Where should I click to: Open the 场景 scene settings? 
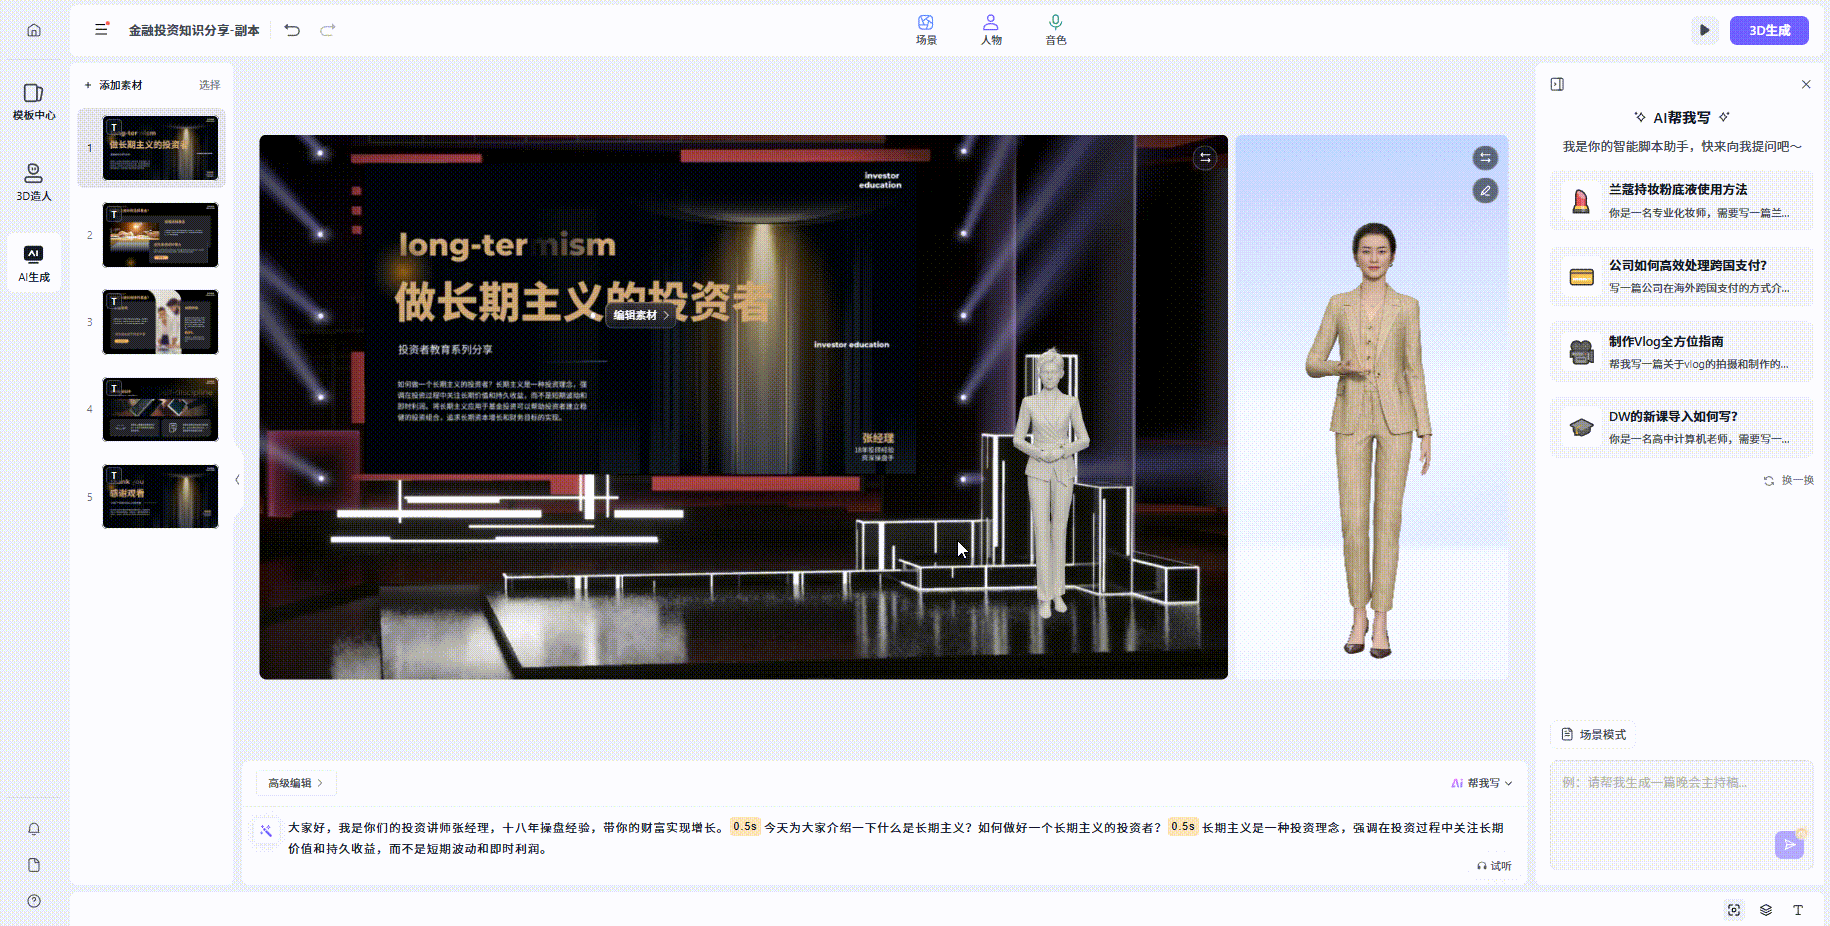tap(926, 30)
